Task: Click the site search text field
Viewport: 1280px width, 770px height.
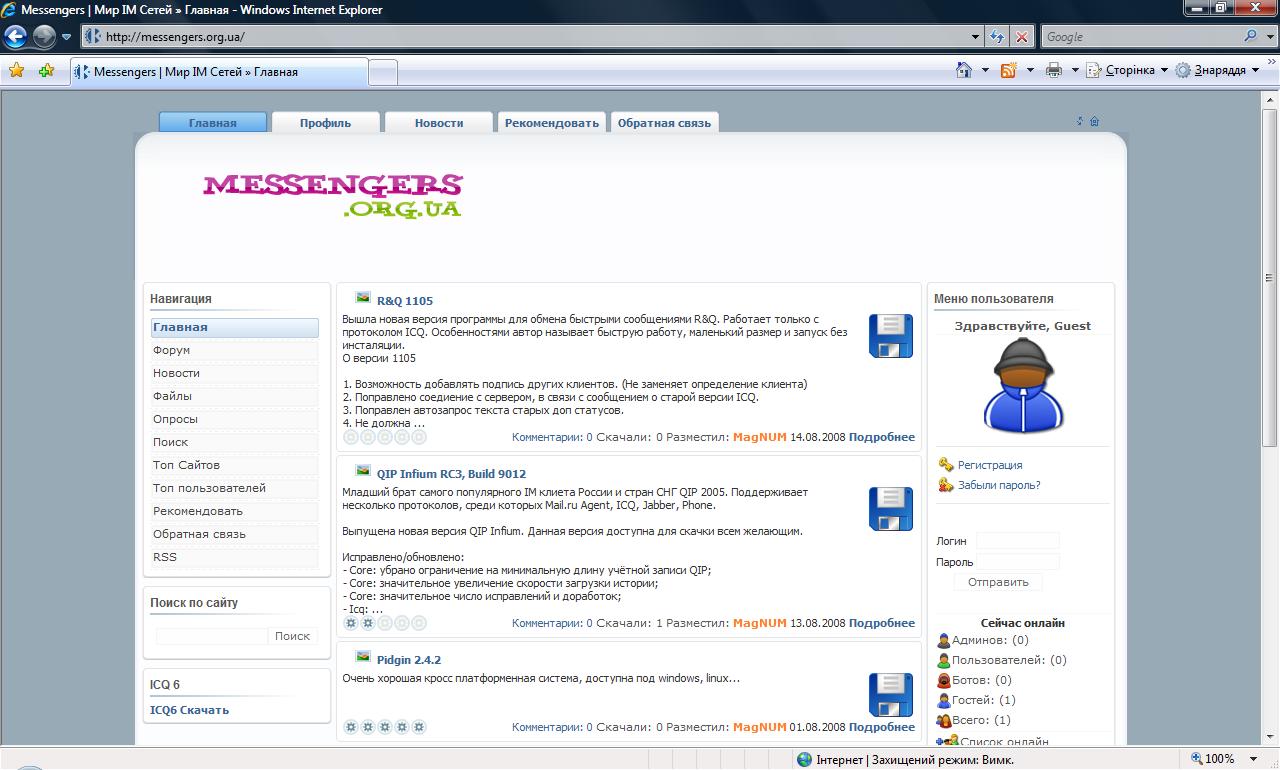Action: coord(212,636)
